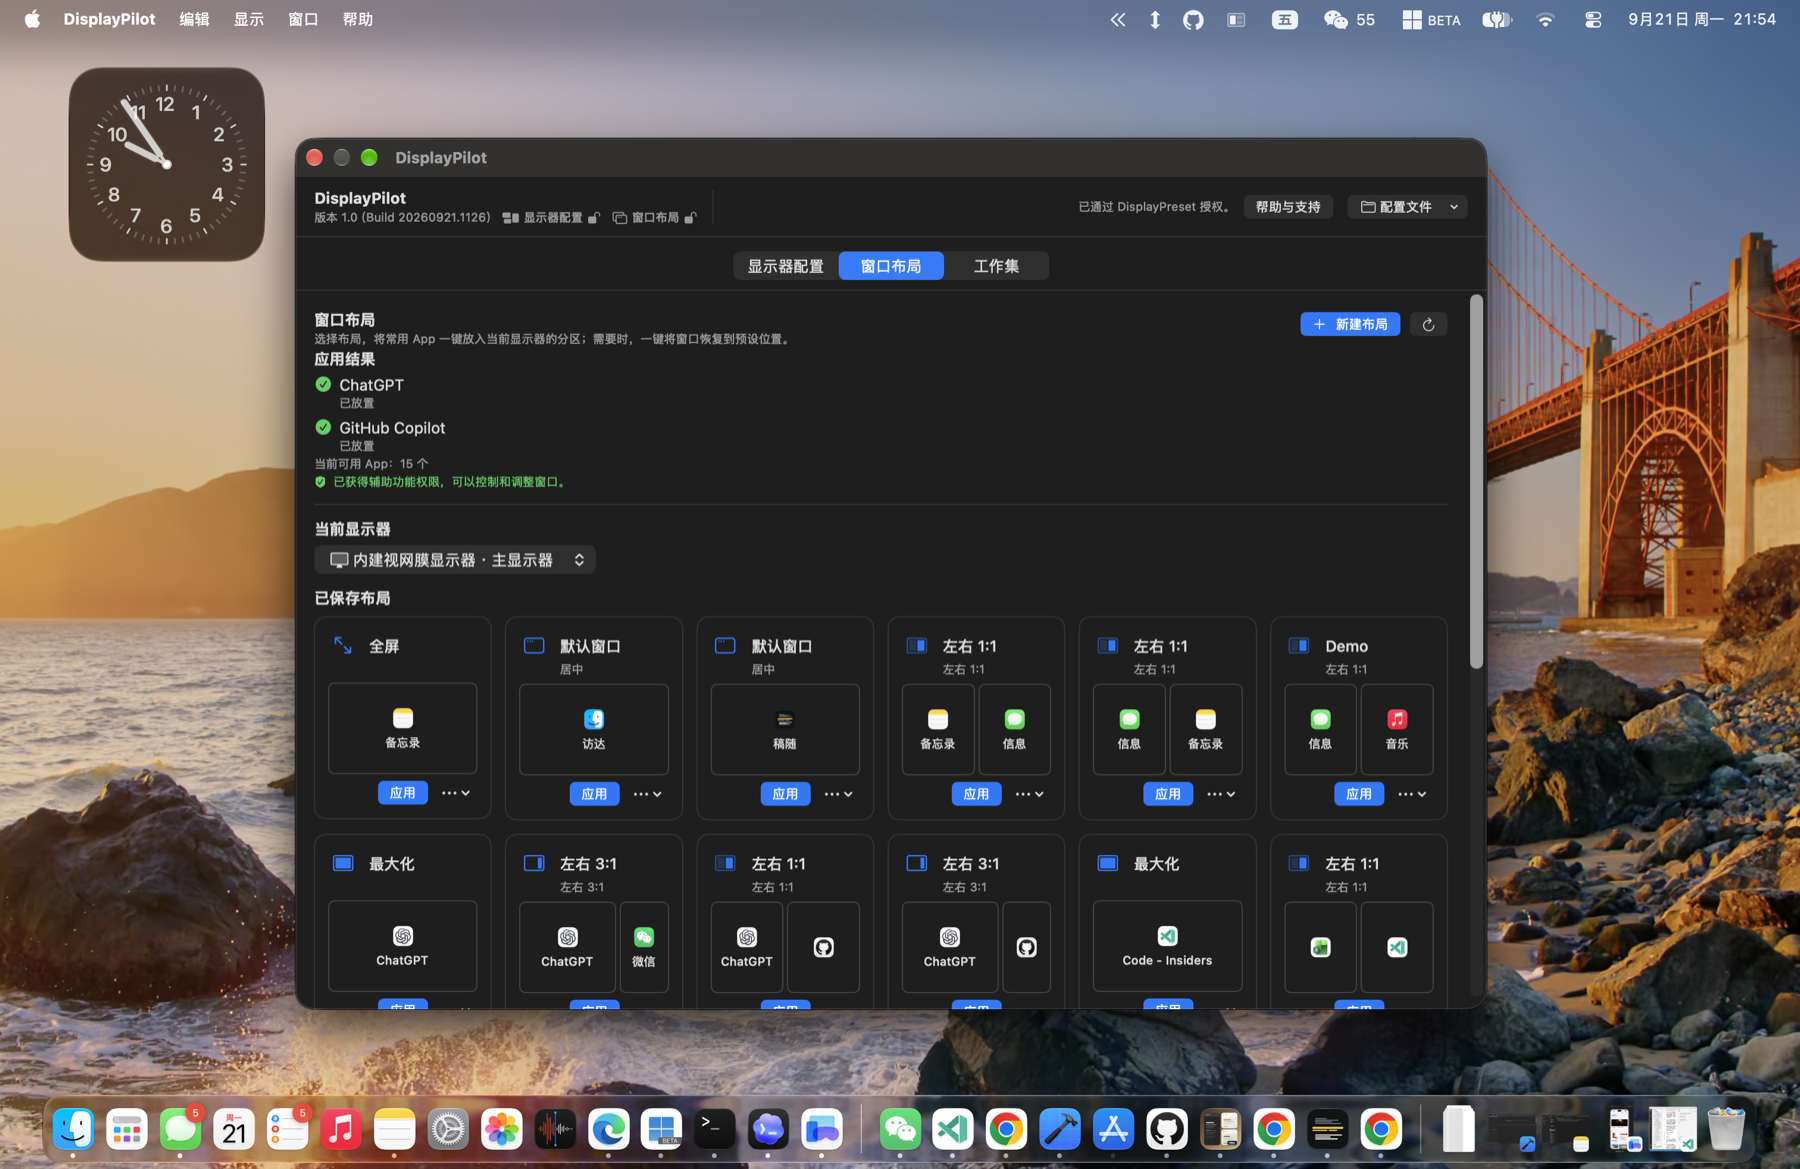Click the input method 五 indicator
The height and width of the screenshot is (1169, 1800).
pyautogui.click(x=1285, y=20)
